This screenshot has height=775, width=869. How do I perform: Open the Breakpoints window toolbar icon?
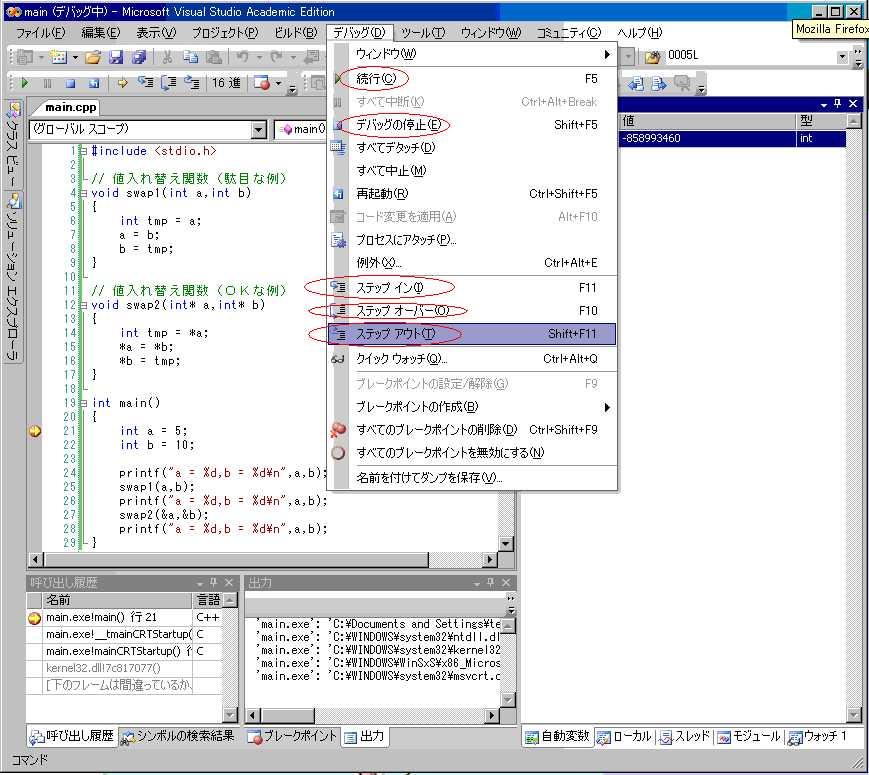(x=261, y=83)
